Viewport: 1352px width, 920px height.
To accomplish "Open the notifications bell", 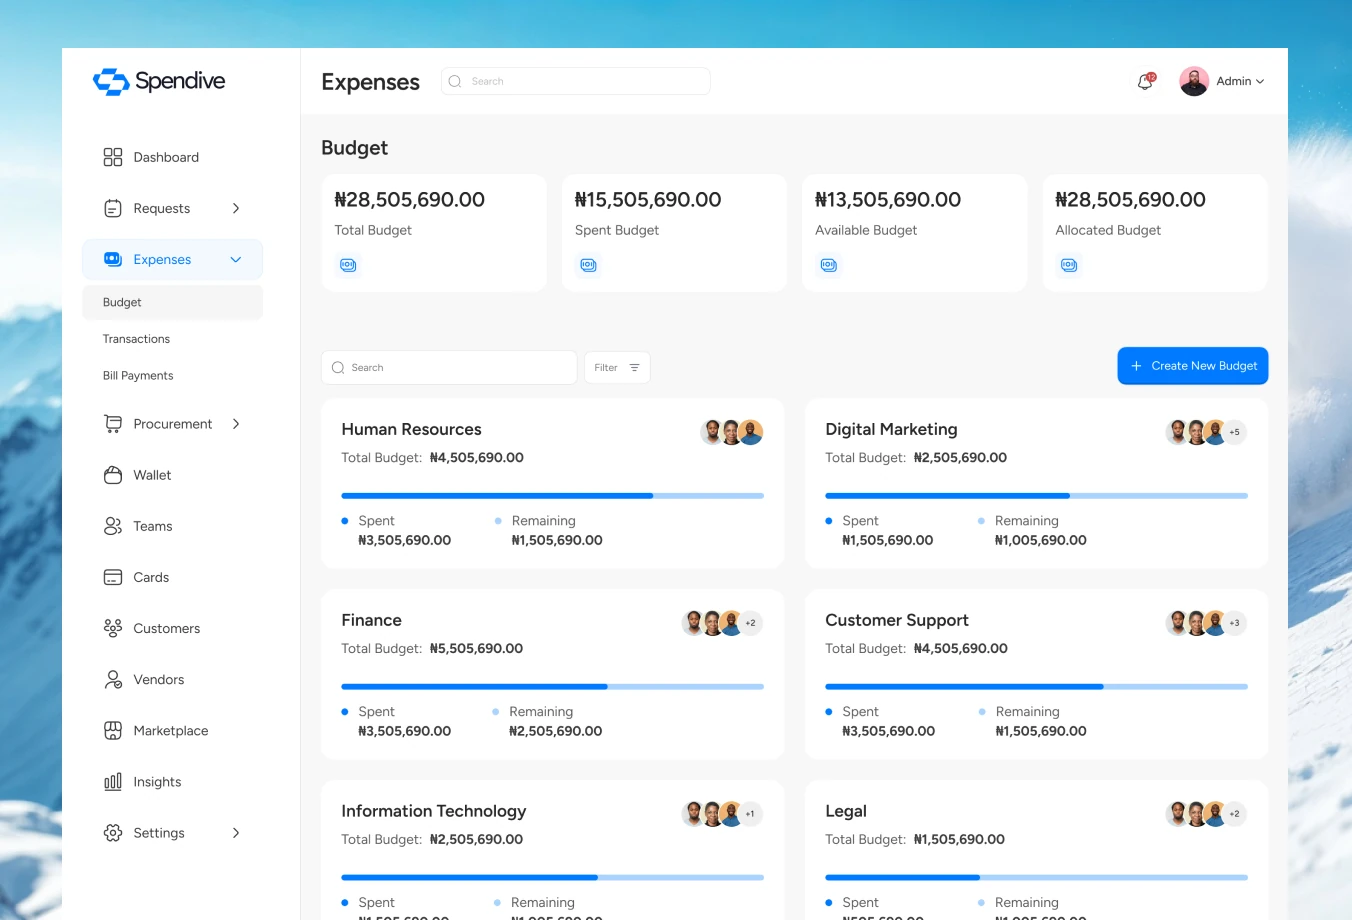I will (1146, 81).
